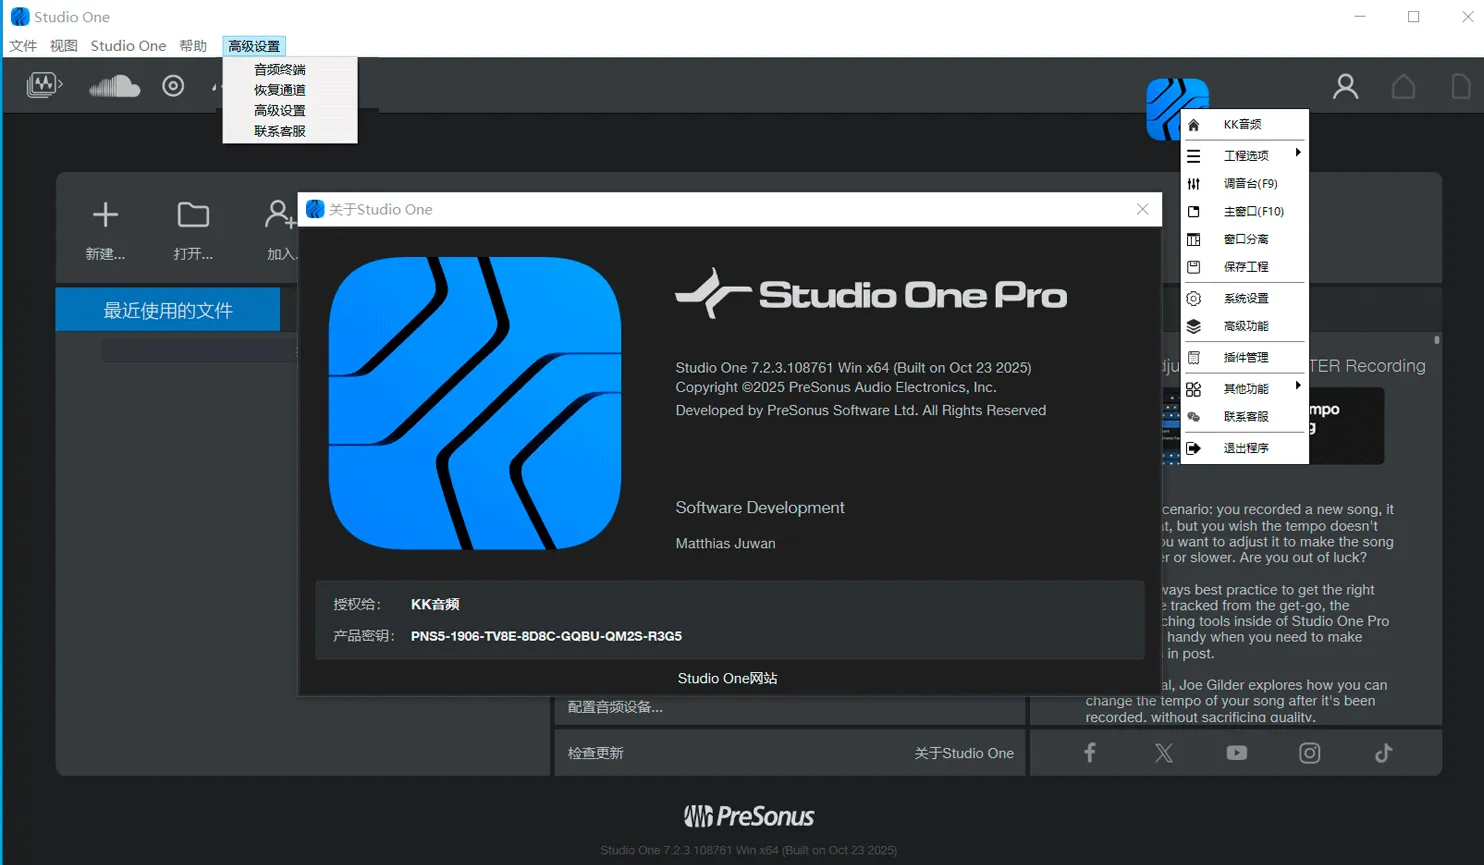Viewport: 1484px width, 865px height.
Task: Click the product key PNS5-1906-TV8E text
Action: (x=546, y=636)
